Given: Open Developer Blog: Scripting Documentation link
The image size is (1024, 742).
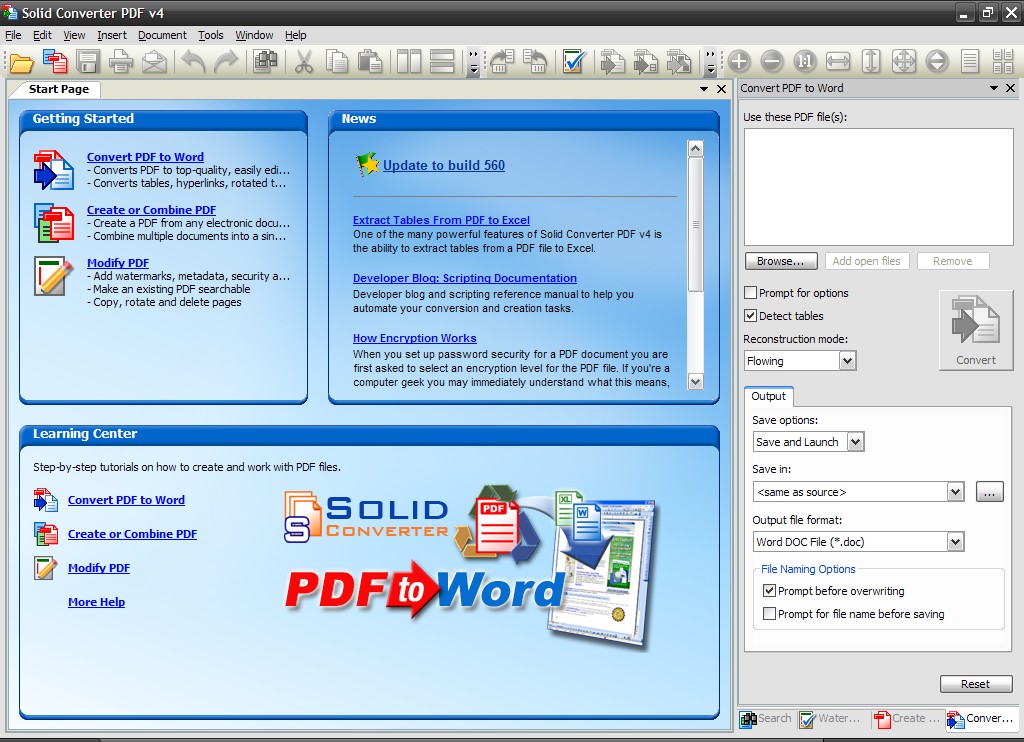Looking at the screenshot, I should (465, 278).
